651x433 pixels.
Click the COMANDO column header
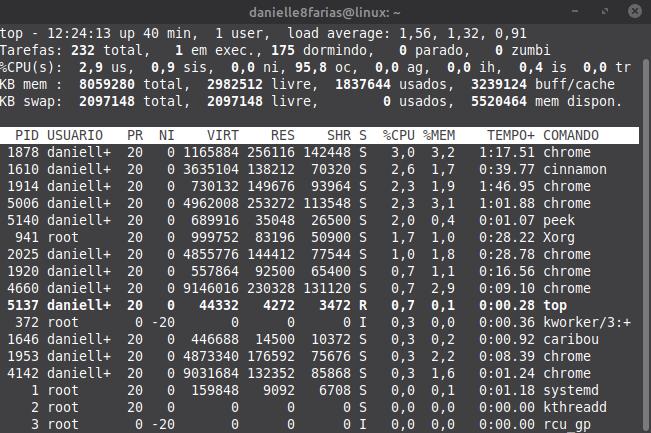571,135
